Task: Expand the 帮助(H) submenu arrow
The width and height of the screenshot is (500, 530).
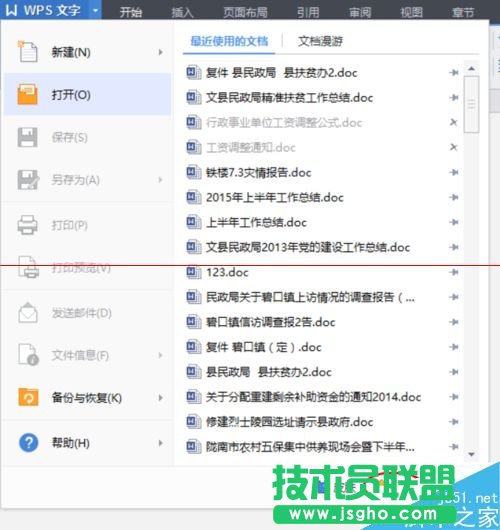Action: pyautogui.click(x=161, y=443)
